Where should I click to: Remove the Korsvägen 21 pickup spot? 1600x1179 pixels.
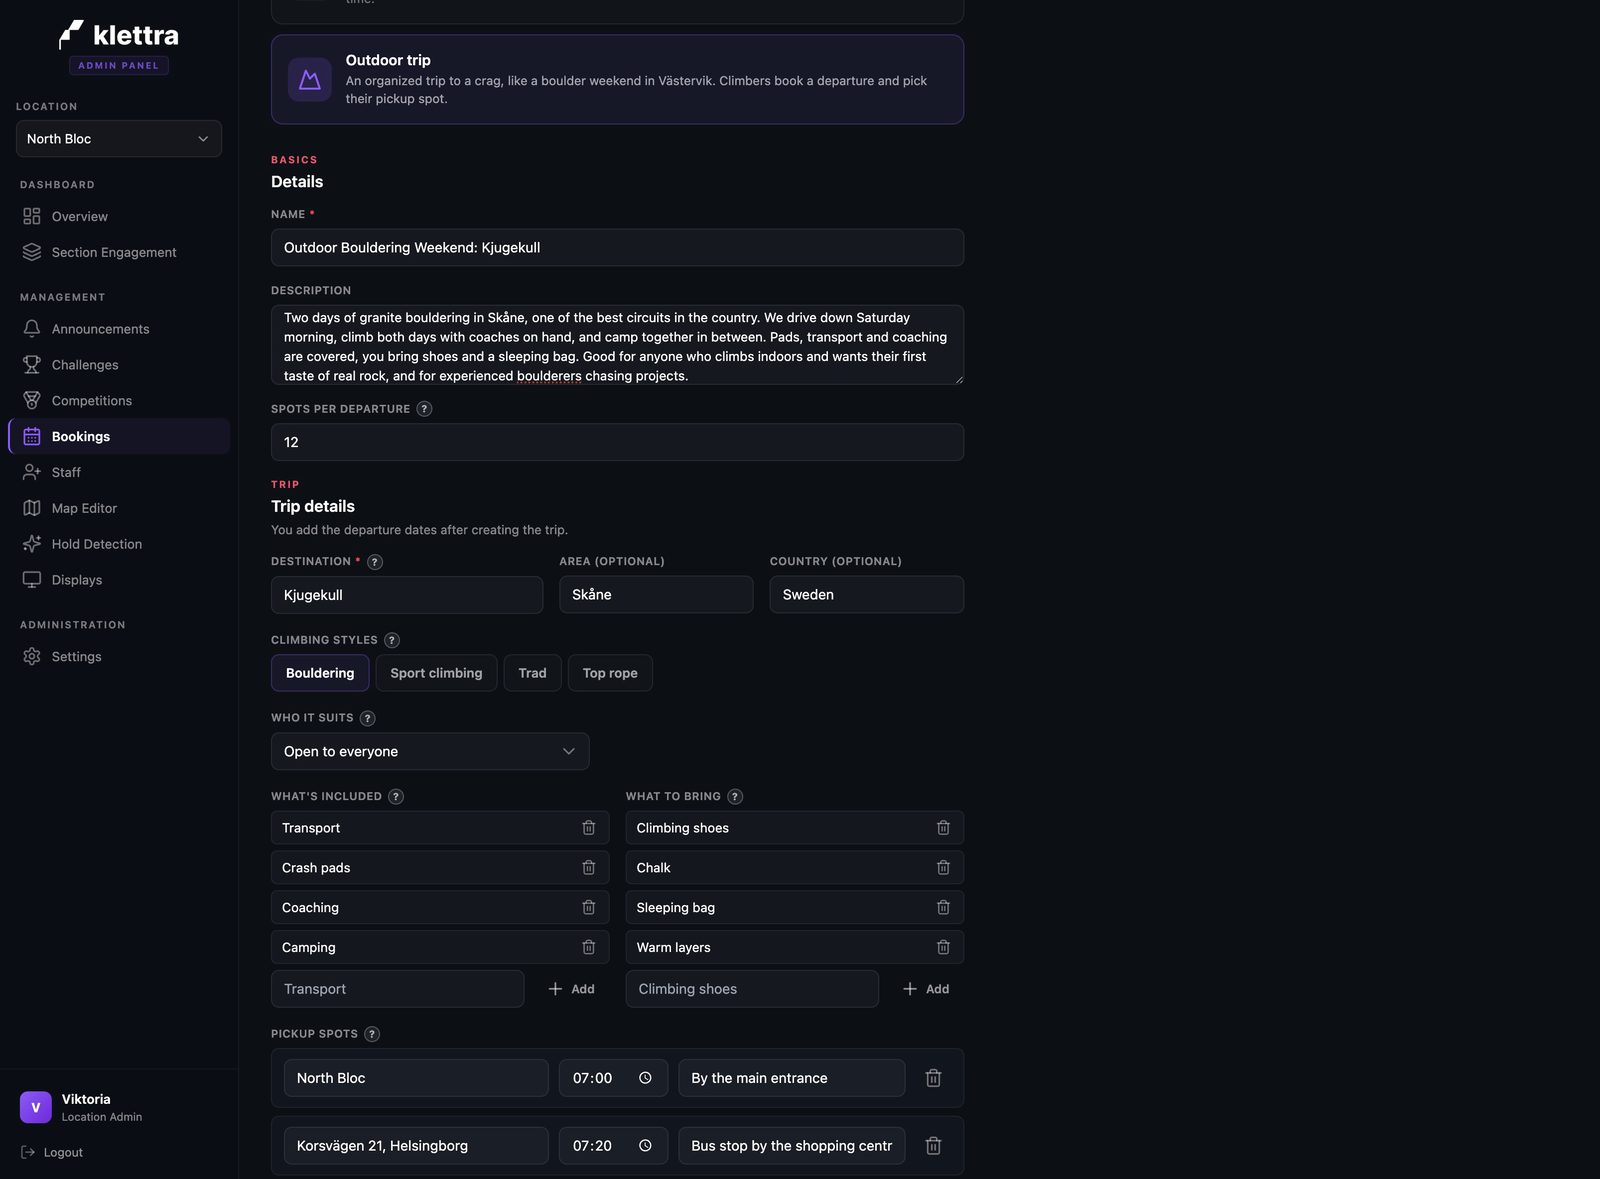coord(933,1146)
